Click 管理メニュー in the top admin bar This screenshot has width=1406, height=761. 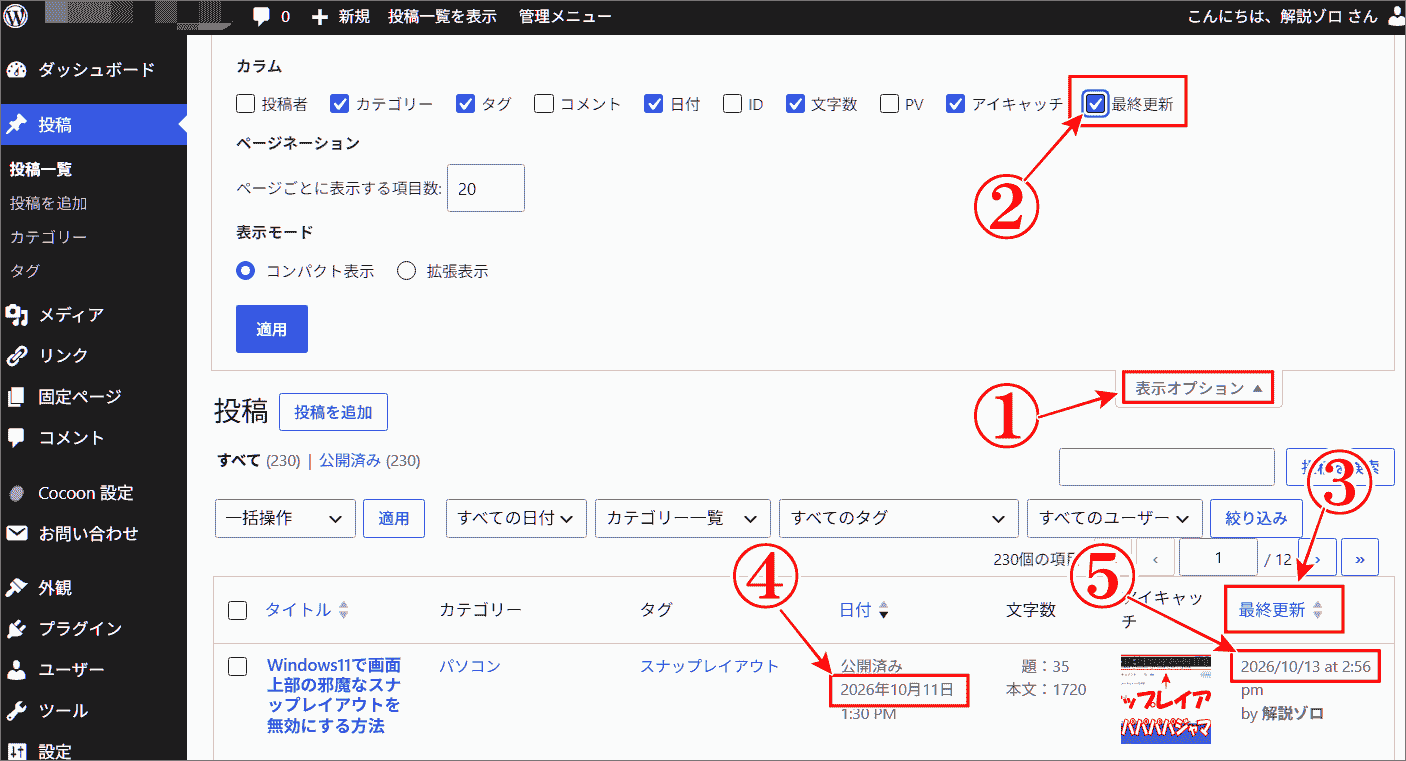click(565, 16)
